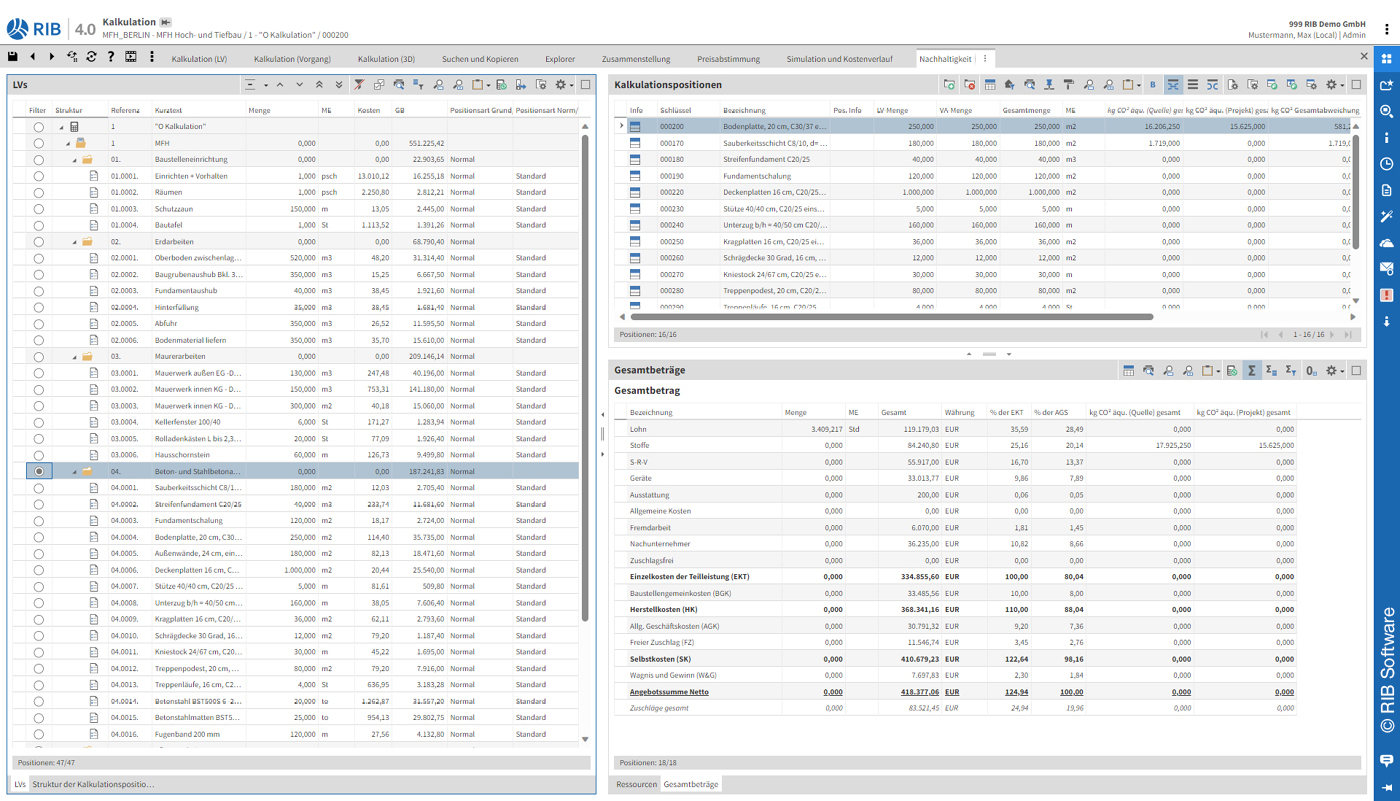Open the dropdown beside the gear in LVs toolbar
This screenshot has width=1400, height=801.
[x=570, y=87]
